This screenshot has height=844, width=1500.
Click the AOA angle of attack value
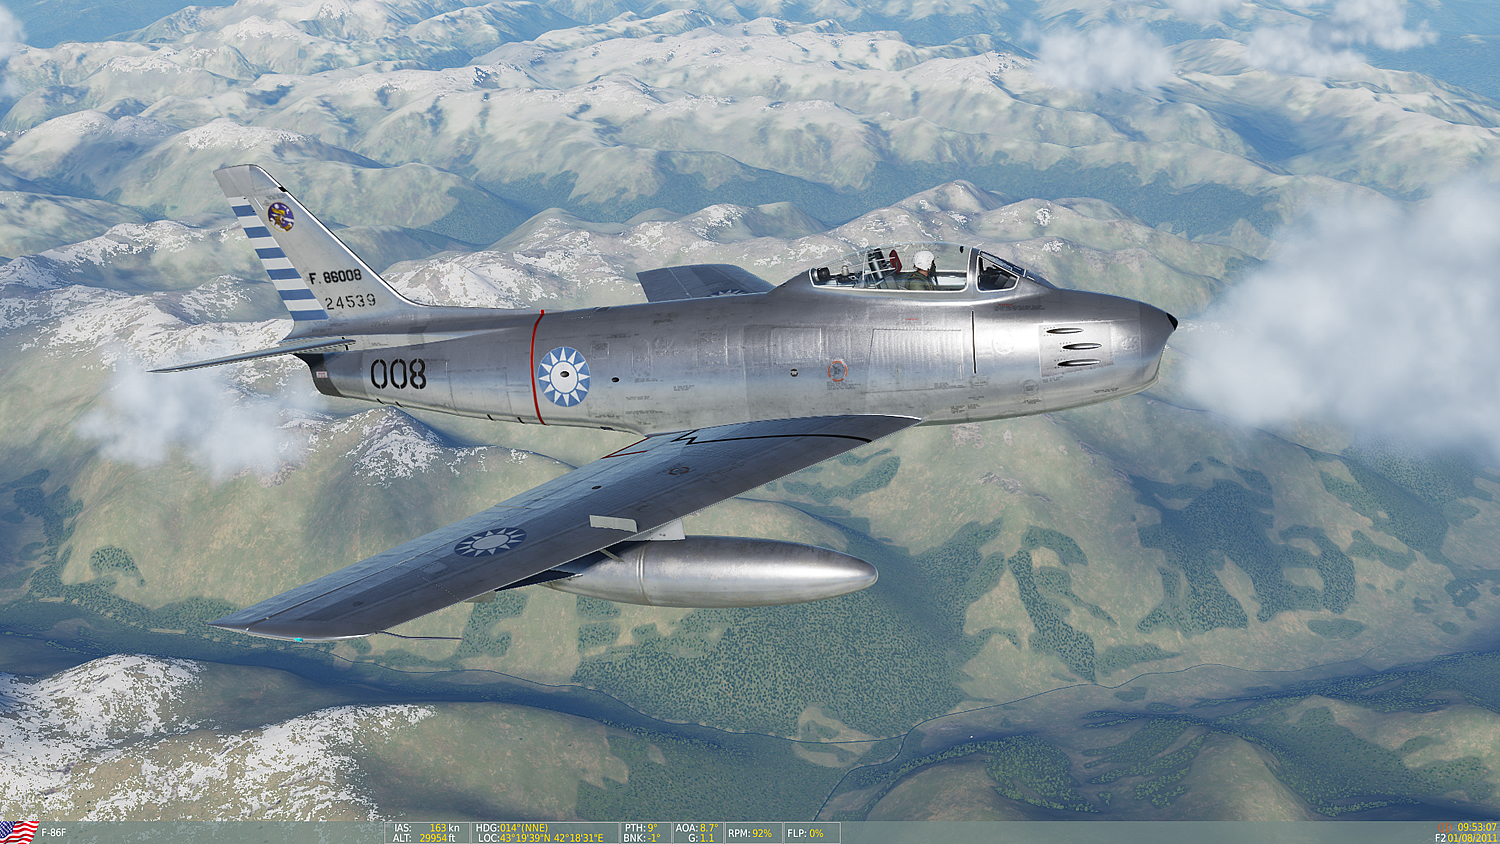(696, 828)
